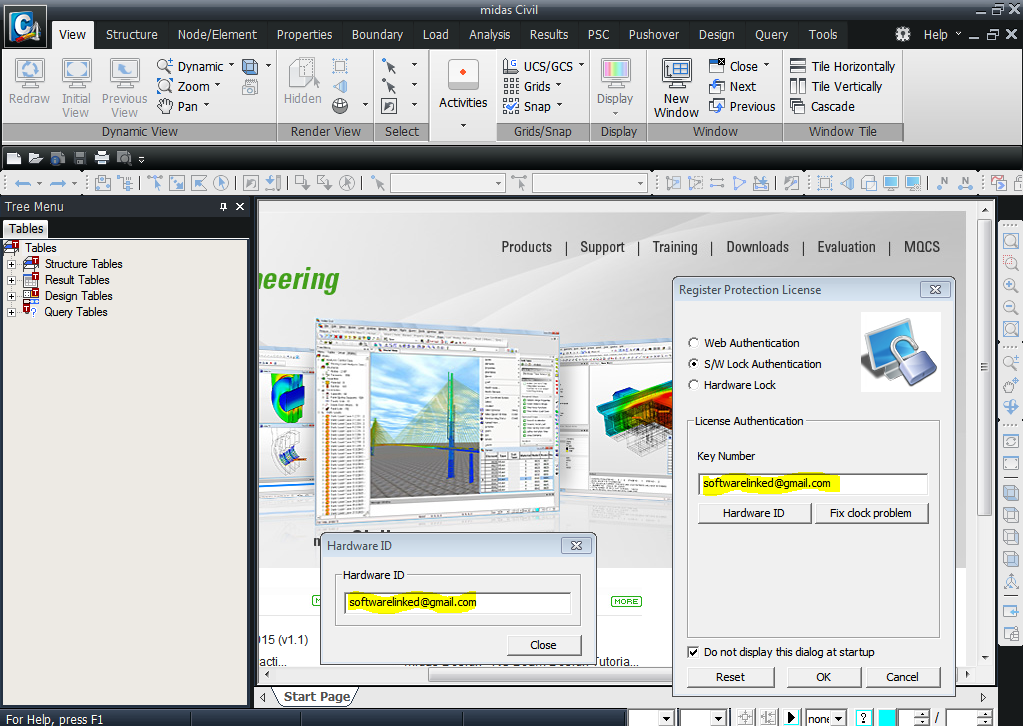Open the Activities panel icon
Screen dimensions: 1023x726
(x=463, y=75)
